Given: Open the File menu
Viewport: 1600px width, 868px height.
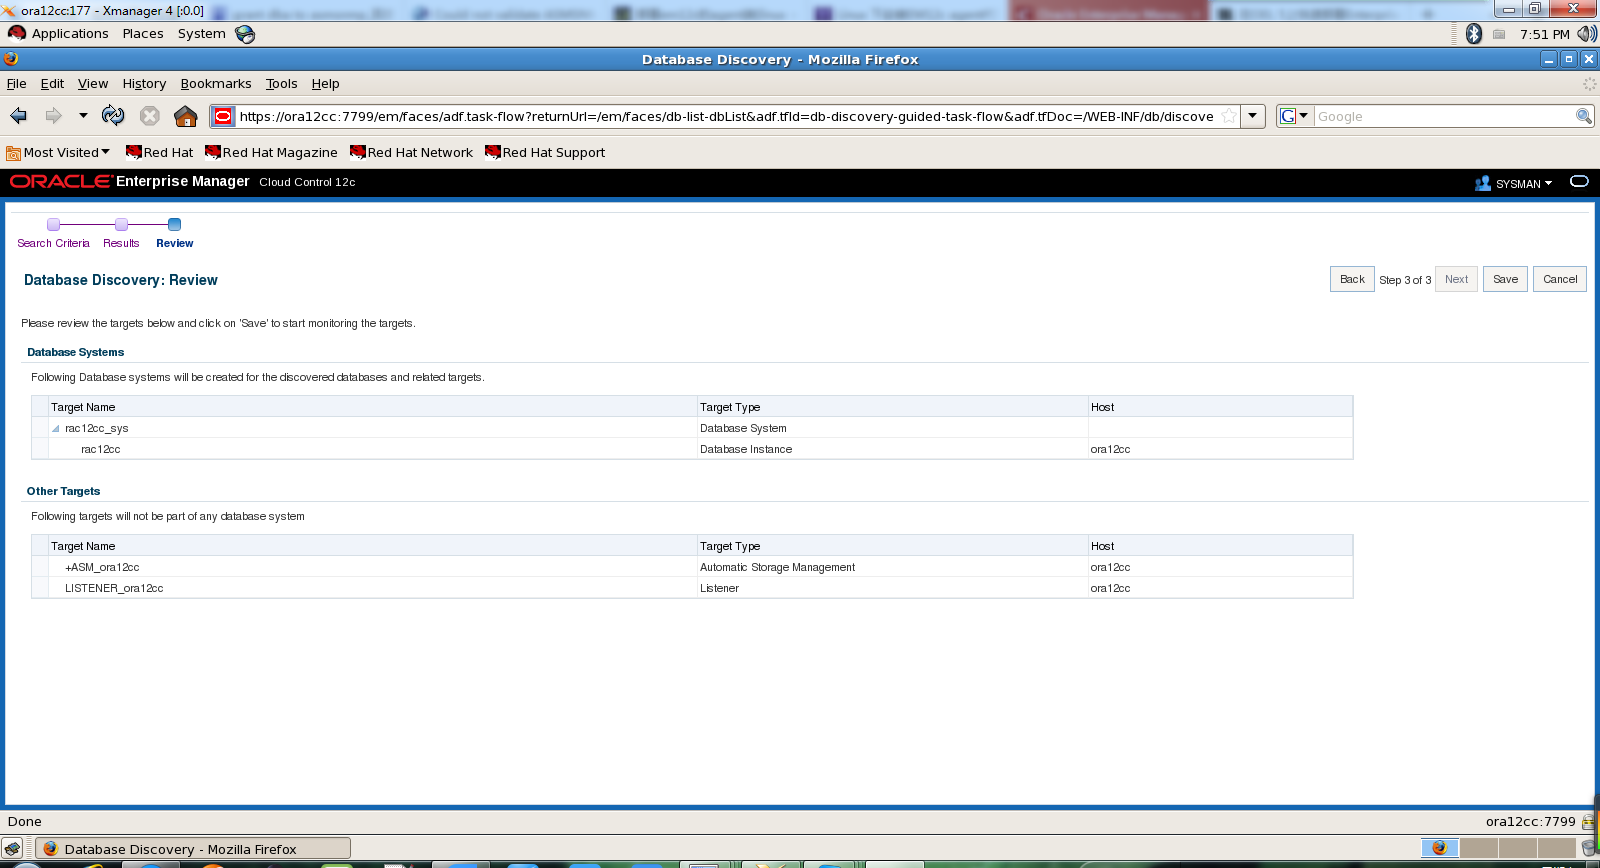Looking at the screenshot, I should click(x=17, y=84).
